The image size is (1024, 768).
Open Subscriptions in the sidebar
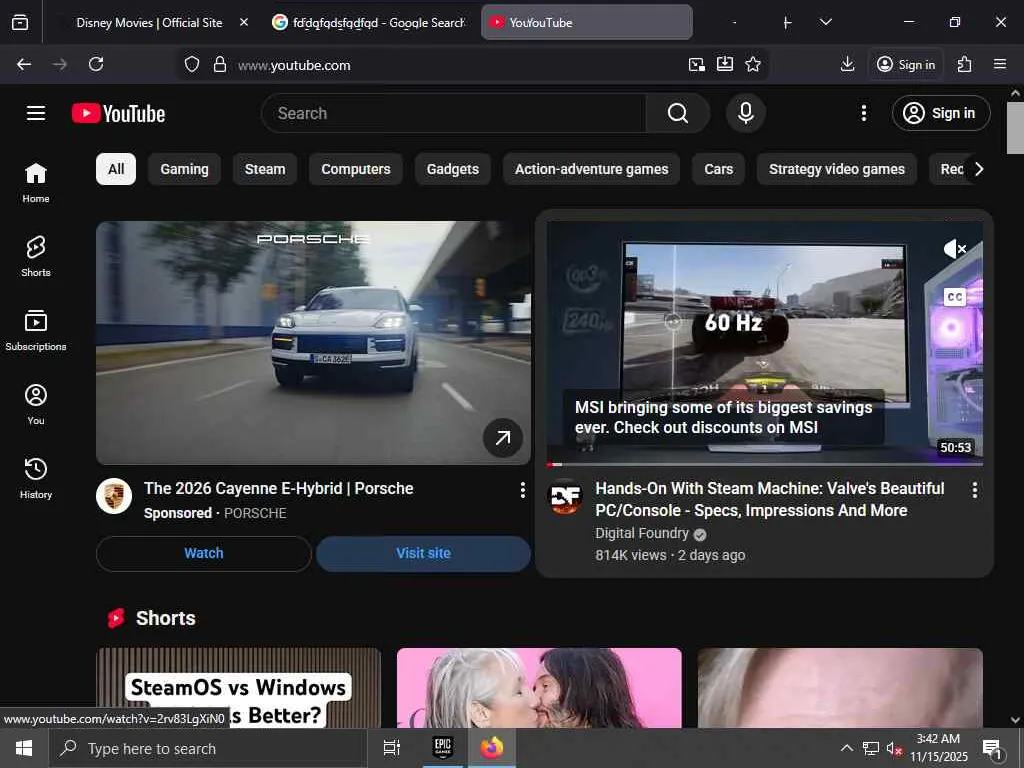36,330
